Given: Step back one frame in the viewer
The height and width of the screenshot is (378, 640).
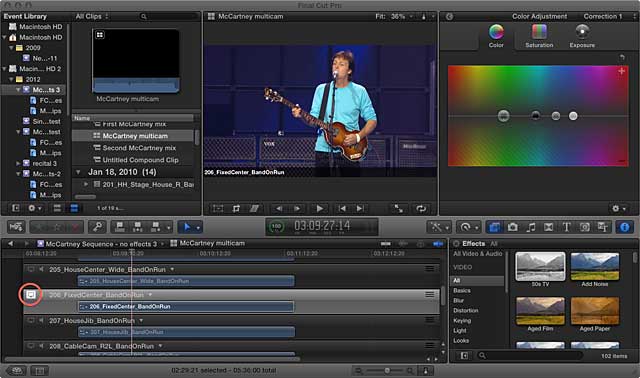Looking at the screenshot, I should point(279,209).
